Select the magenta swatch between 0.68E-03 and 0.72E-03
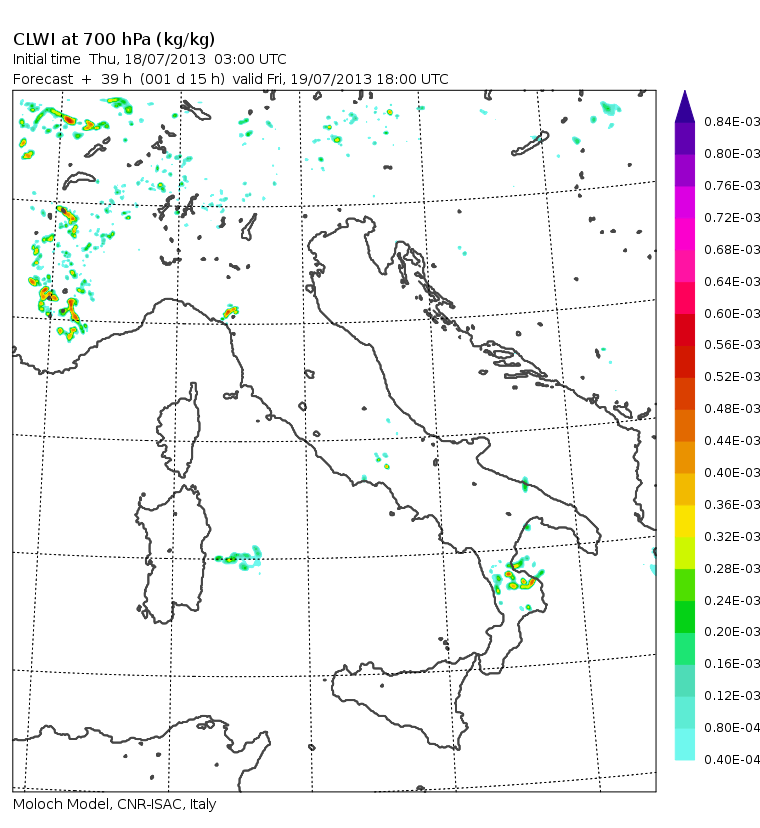Screen dimensions: 760x828 684,234
